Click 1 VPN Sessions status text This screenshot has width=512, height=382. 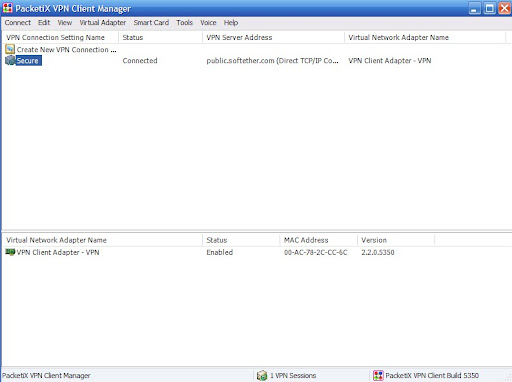coord(293,376)
